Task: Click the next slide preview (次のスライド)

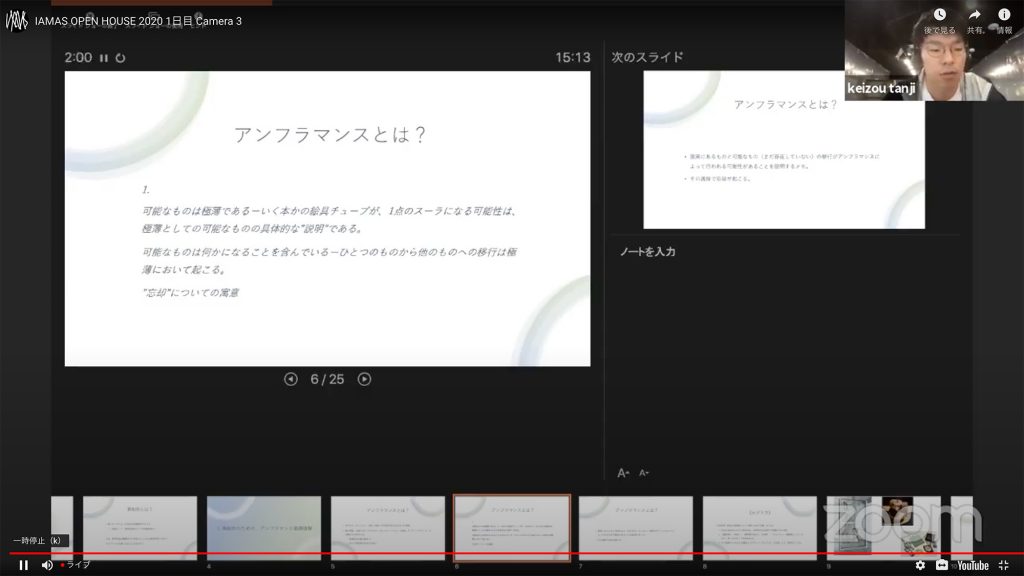Action: coord(784,150)
